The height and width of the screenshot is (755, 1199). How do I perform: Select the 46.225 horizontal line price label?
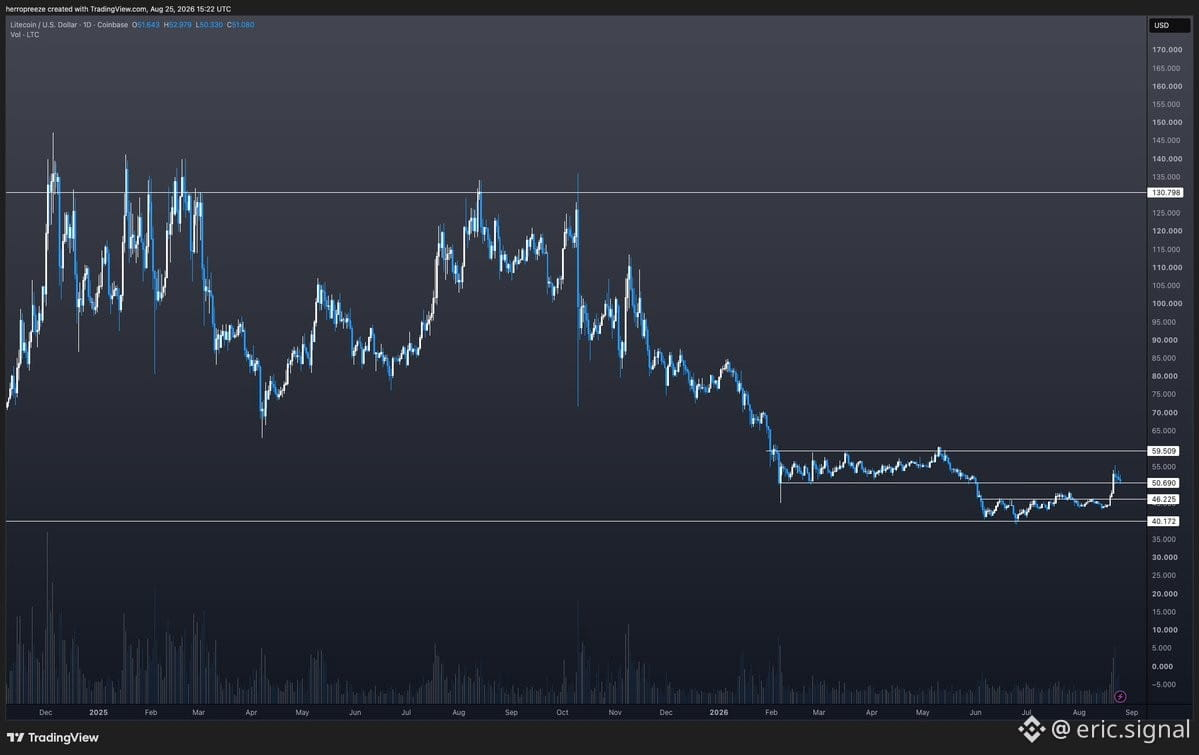click(1164, 500)
